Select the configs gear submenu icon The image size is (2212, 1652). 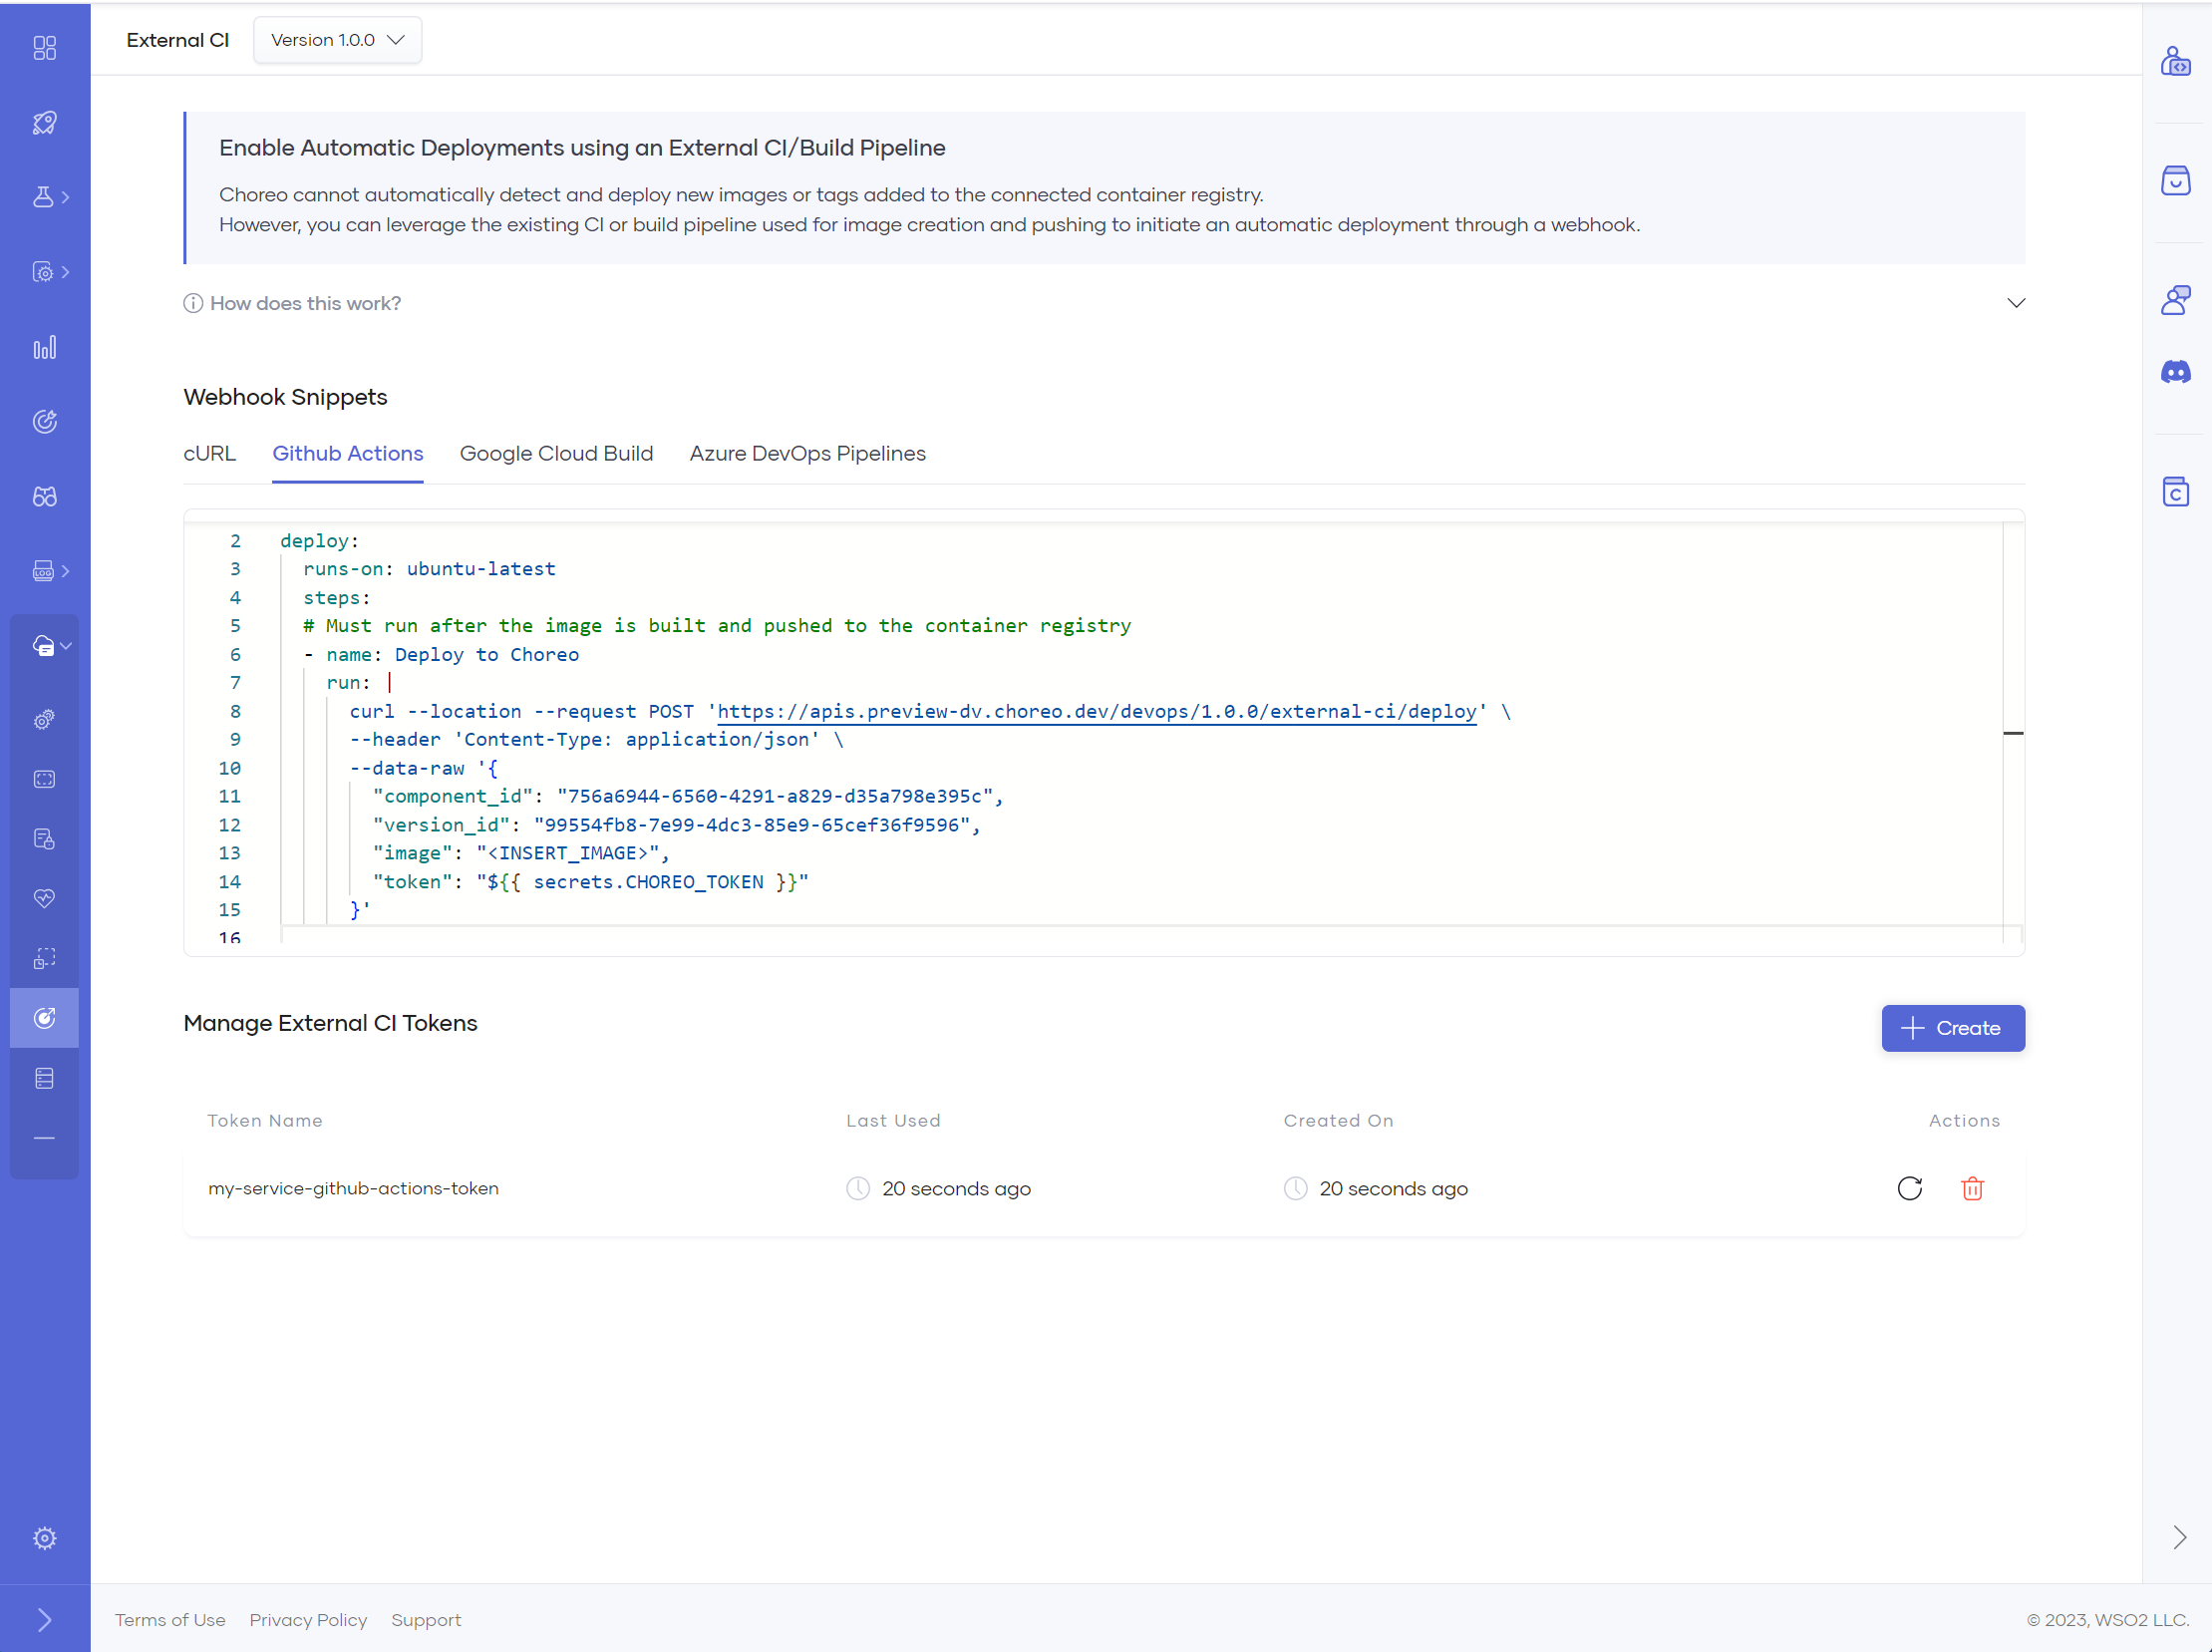coord(45,720)
